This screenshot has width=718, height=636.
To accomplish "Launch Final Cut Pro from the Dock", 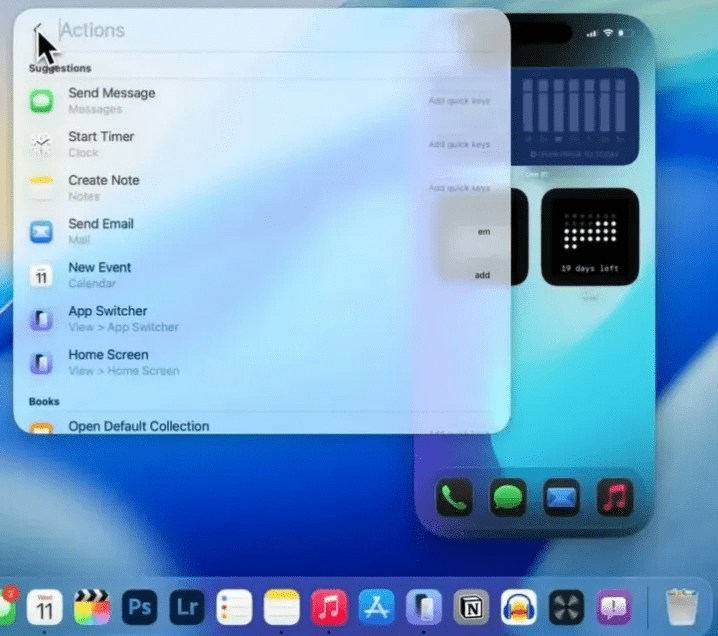I will 92,606.
